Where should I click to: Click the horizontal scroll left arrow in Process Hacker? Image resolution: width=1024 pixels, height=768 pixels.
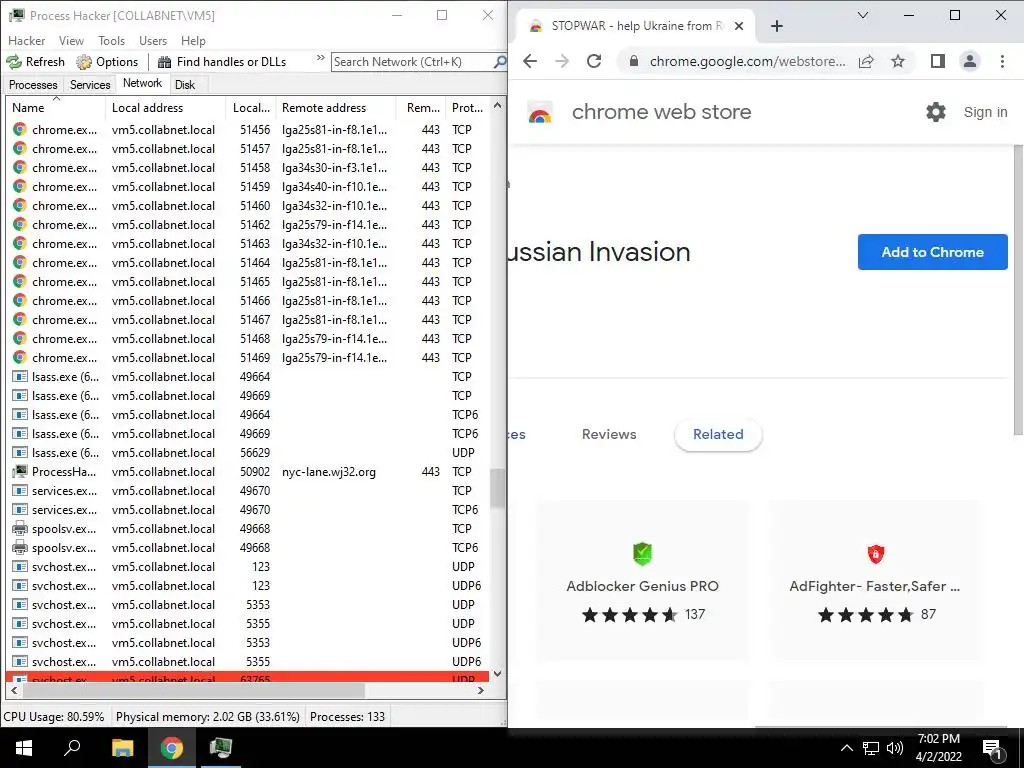tap(14, 690)
